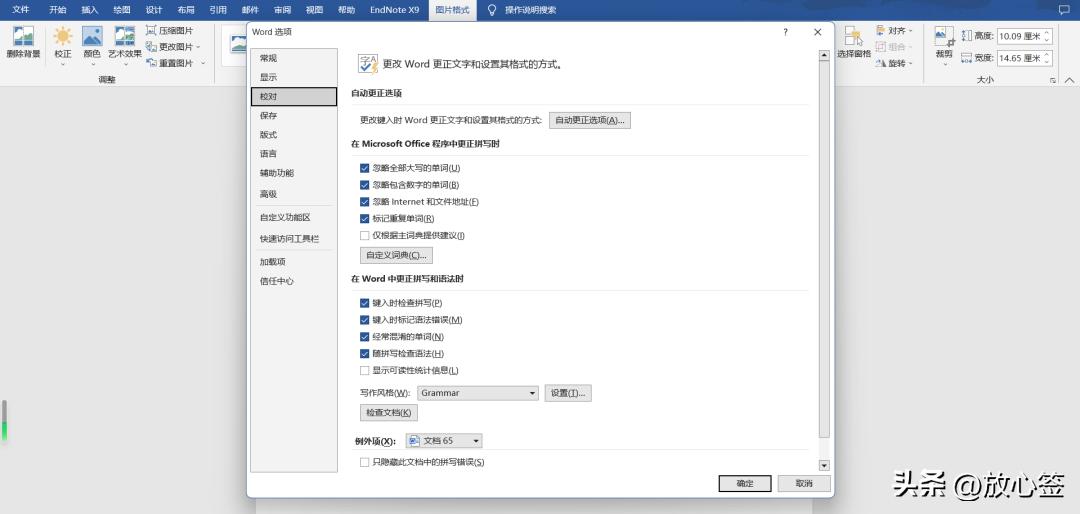Select General (常规) in options sidebar
This screenshot has width=1080, height=514.
[293, 59]
